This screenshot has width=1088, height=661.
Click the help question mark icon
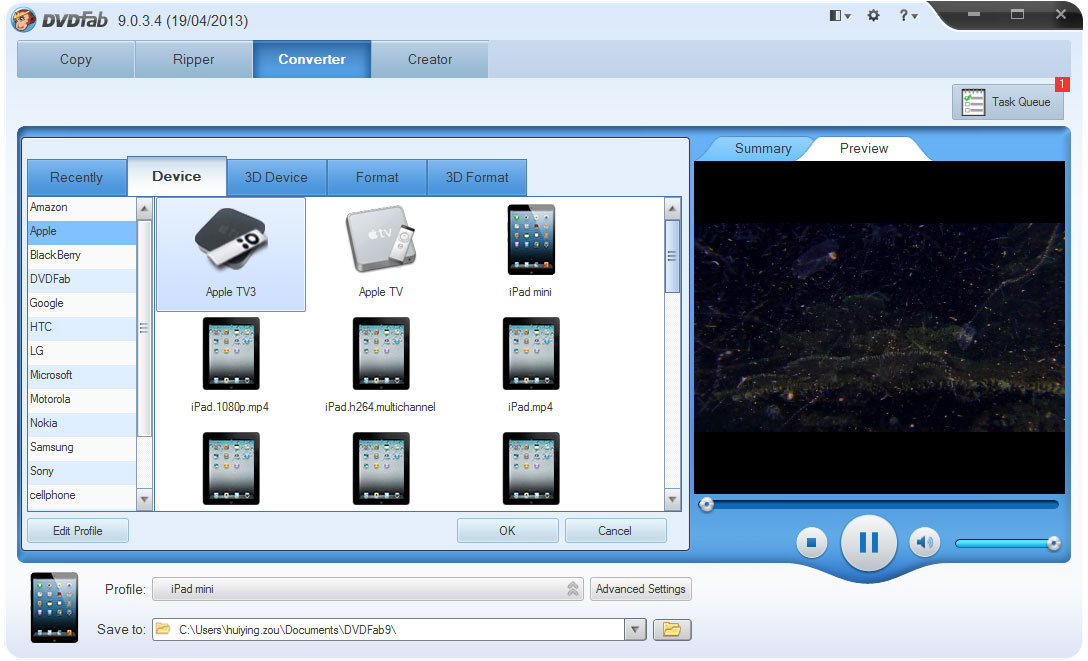coord(903,16)
